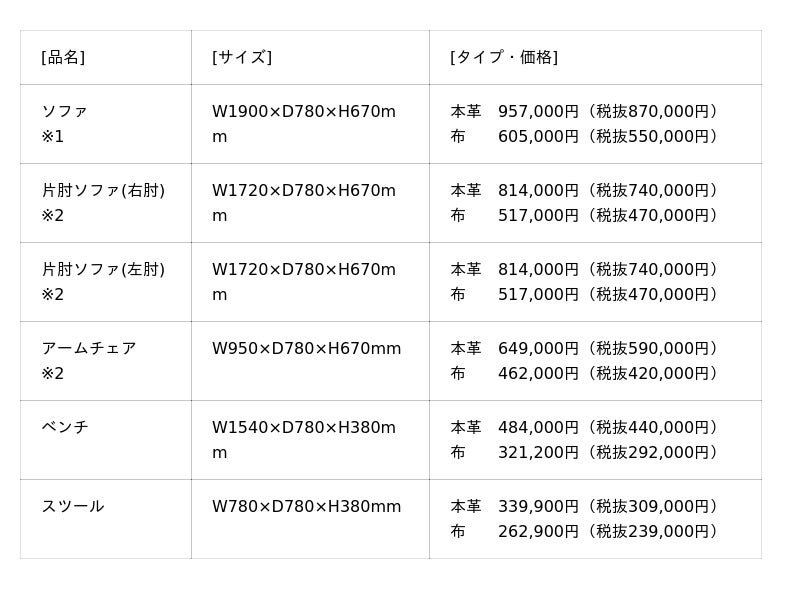The image size is (800, 589).
Task: Click the 片肘ソファ(右肘) product name
Action: pyautogui.click(x=103, y=191)
